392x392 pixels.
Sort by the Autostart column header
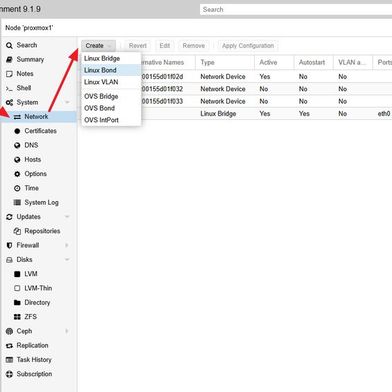313,62
